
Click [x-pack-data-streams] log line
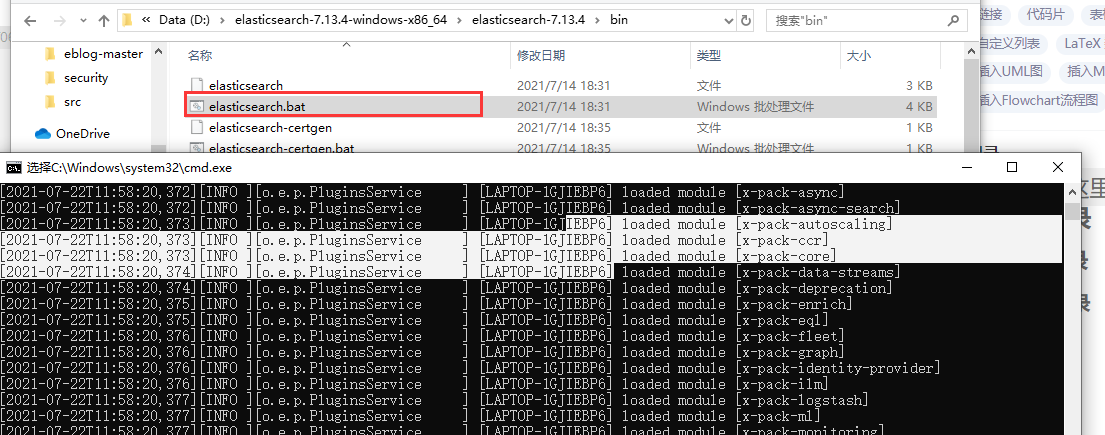(818, 272)
